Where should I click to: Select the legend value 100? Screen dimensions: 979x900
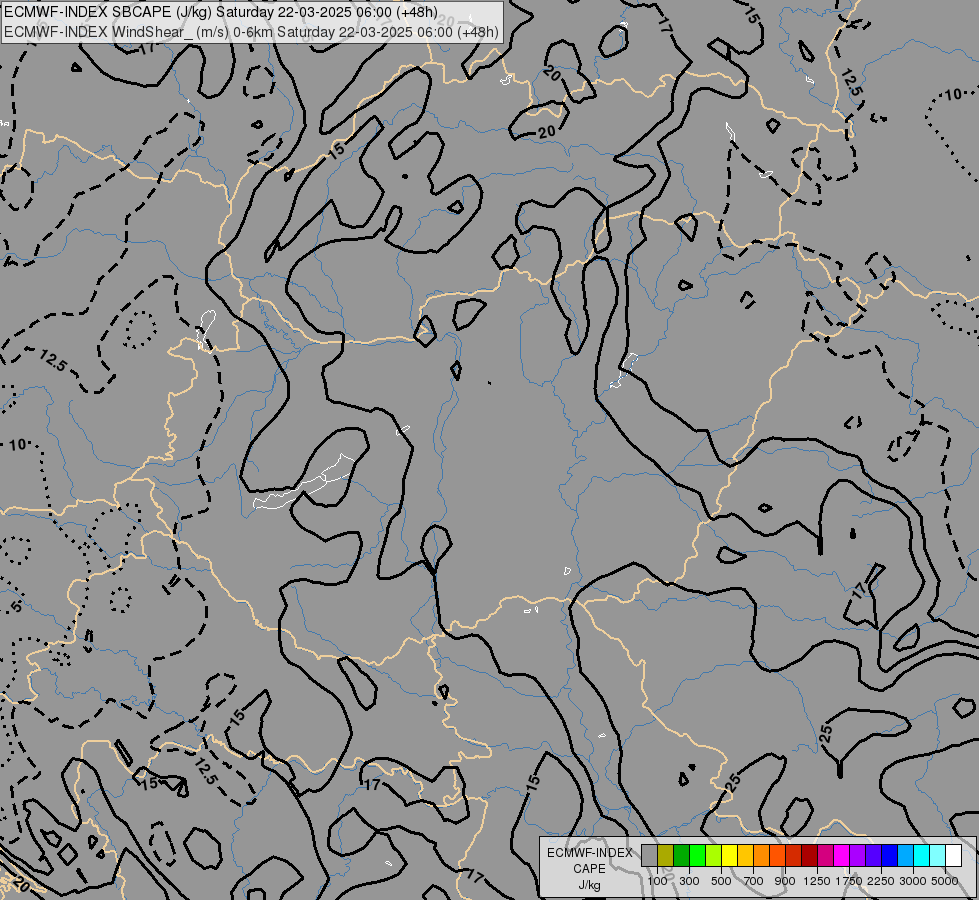tap(657, 881)
